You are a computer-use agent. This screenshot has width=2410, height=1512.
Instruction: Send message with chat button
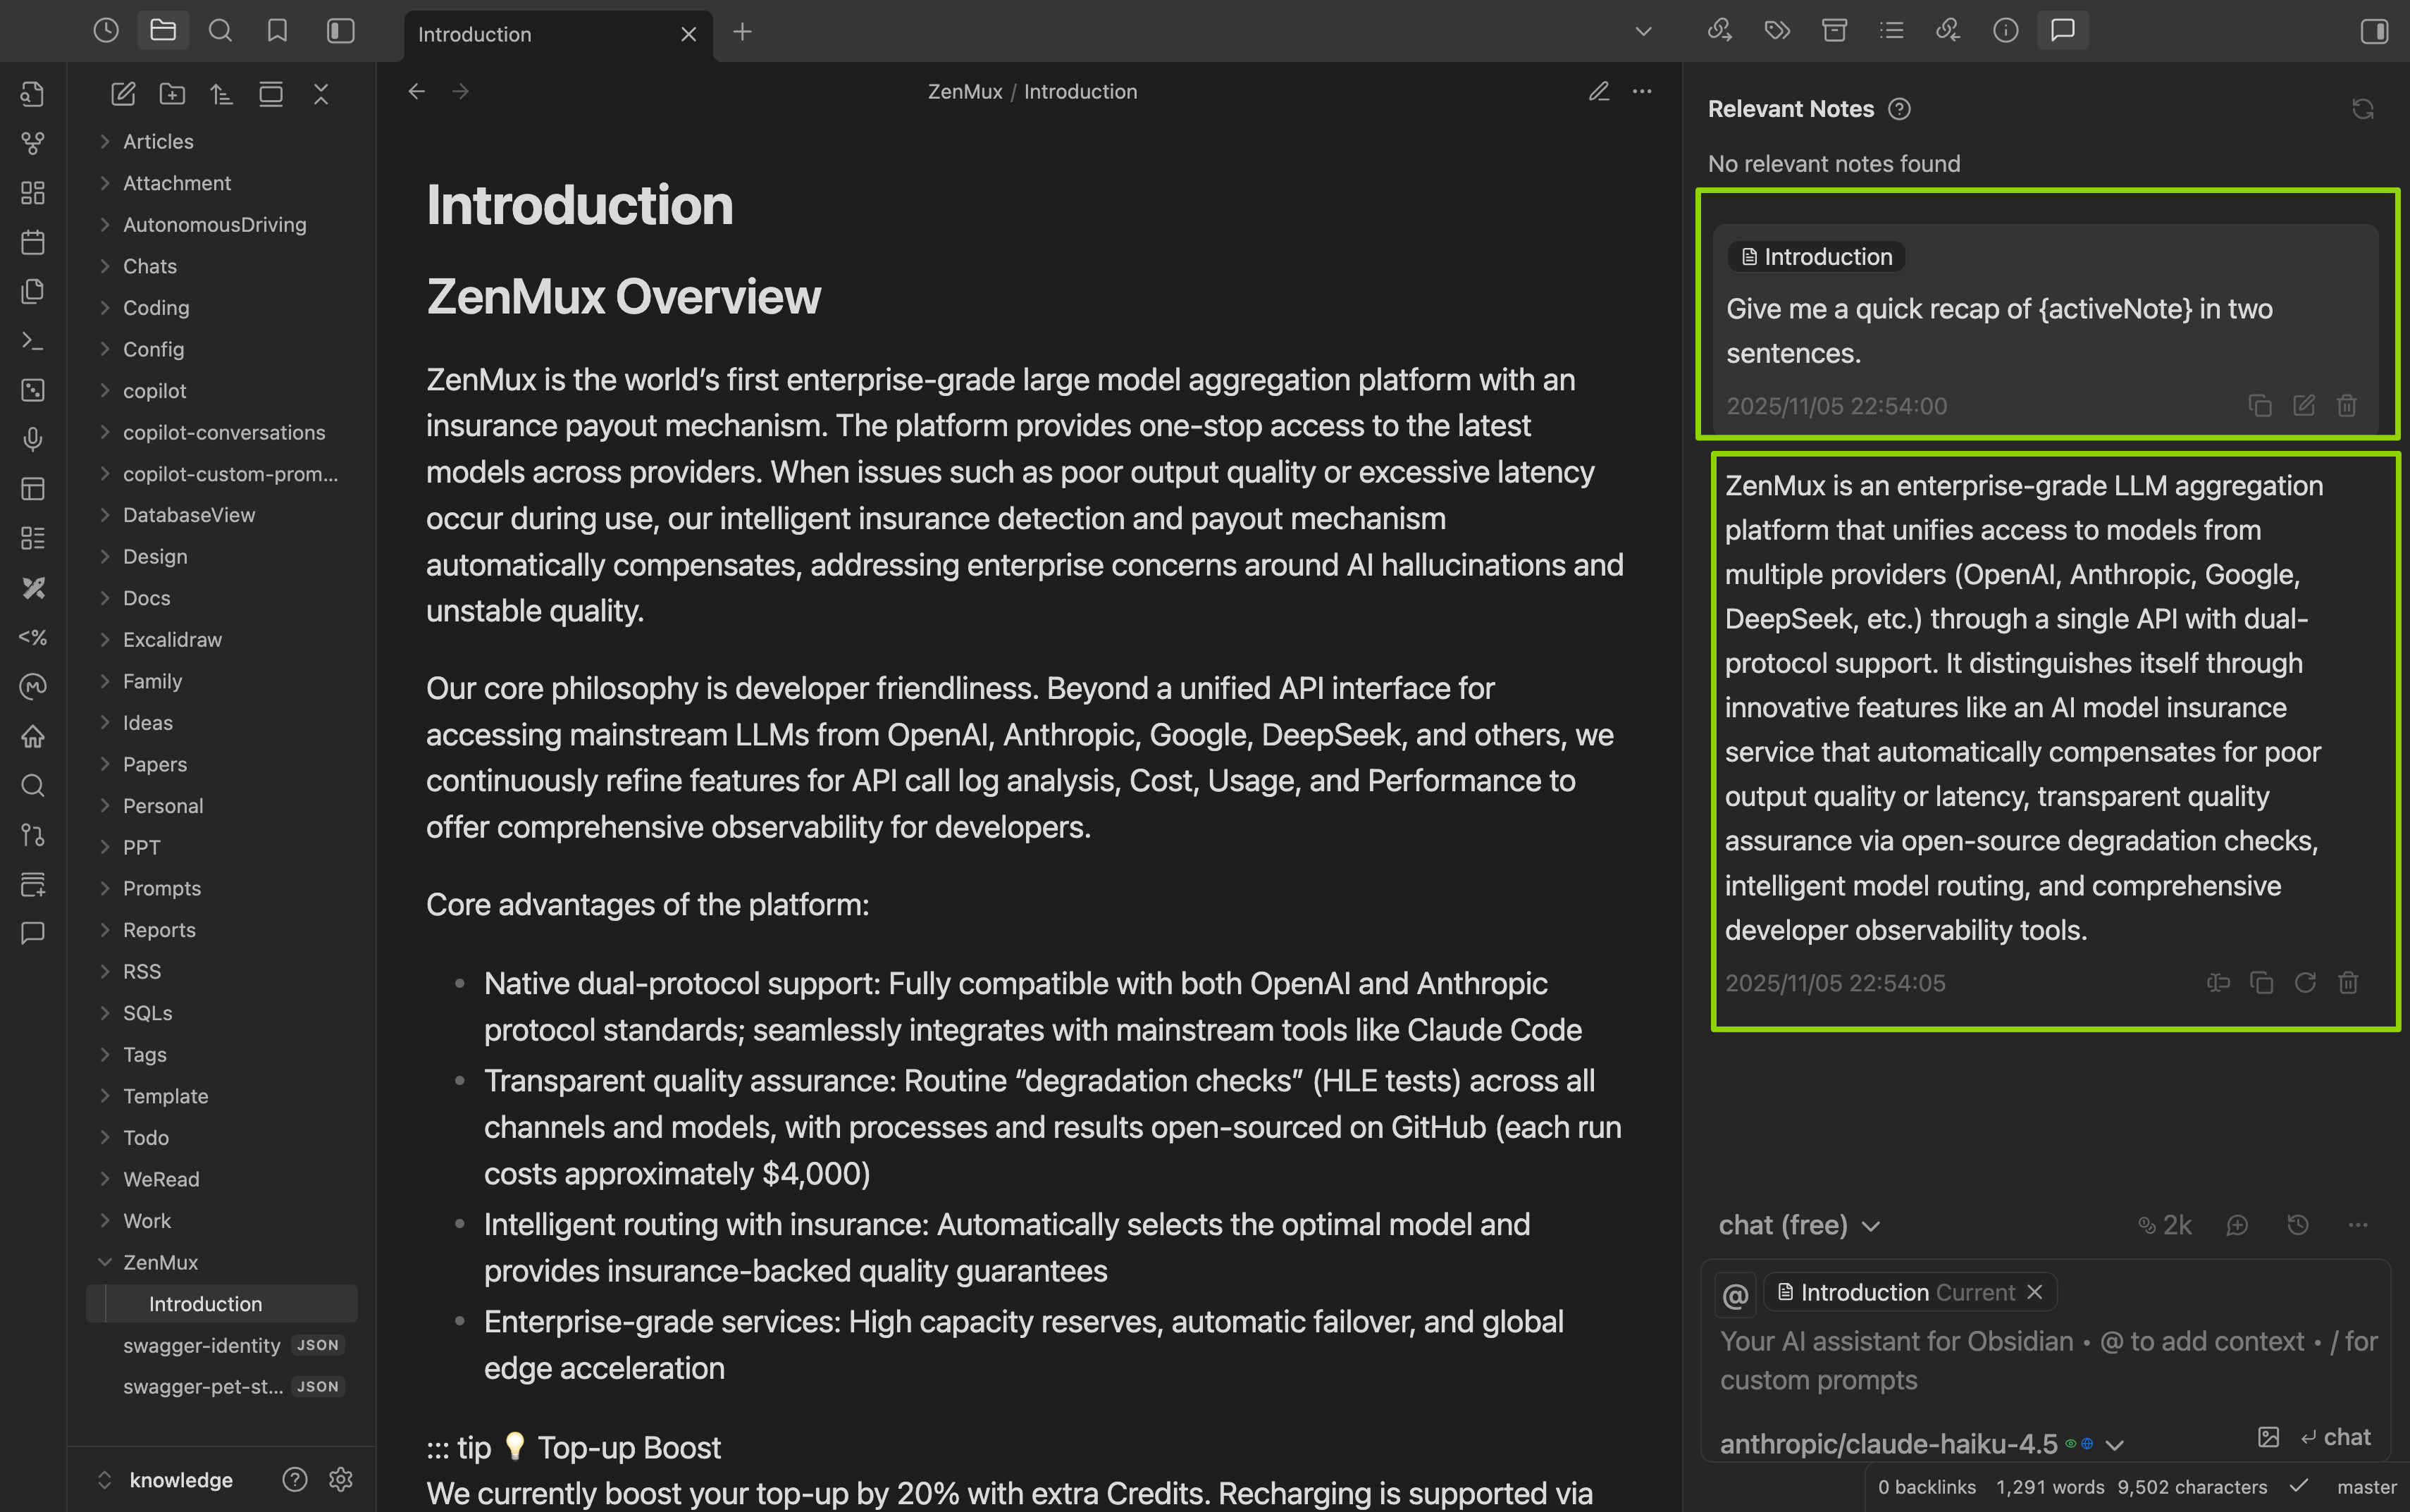pos(2336,1437)
